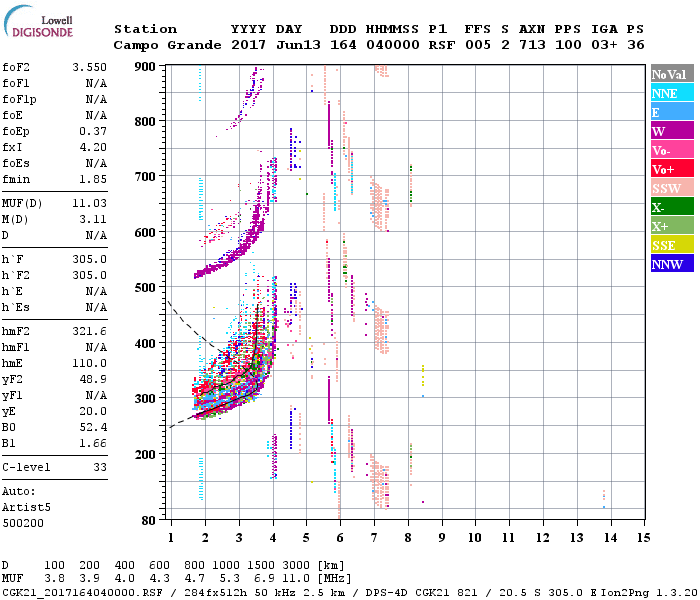Click the C-level value 33
Image resolution: width=700 pixels, height=600 pixels.
(100, 467)
